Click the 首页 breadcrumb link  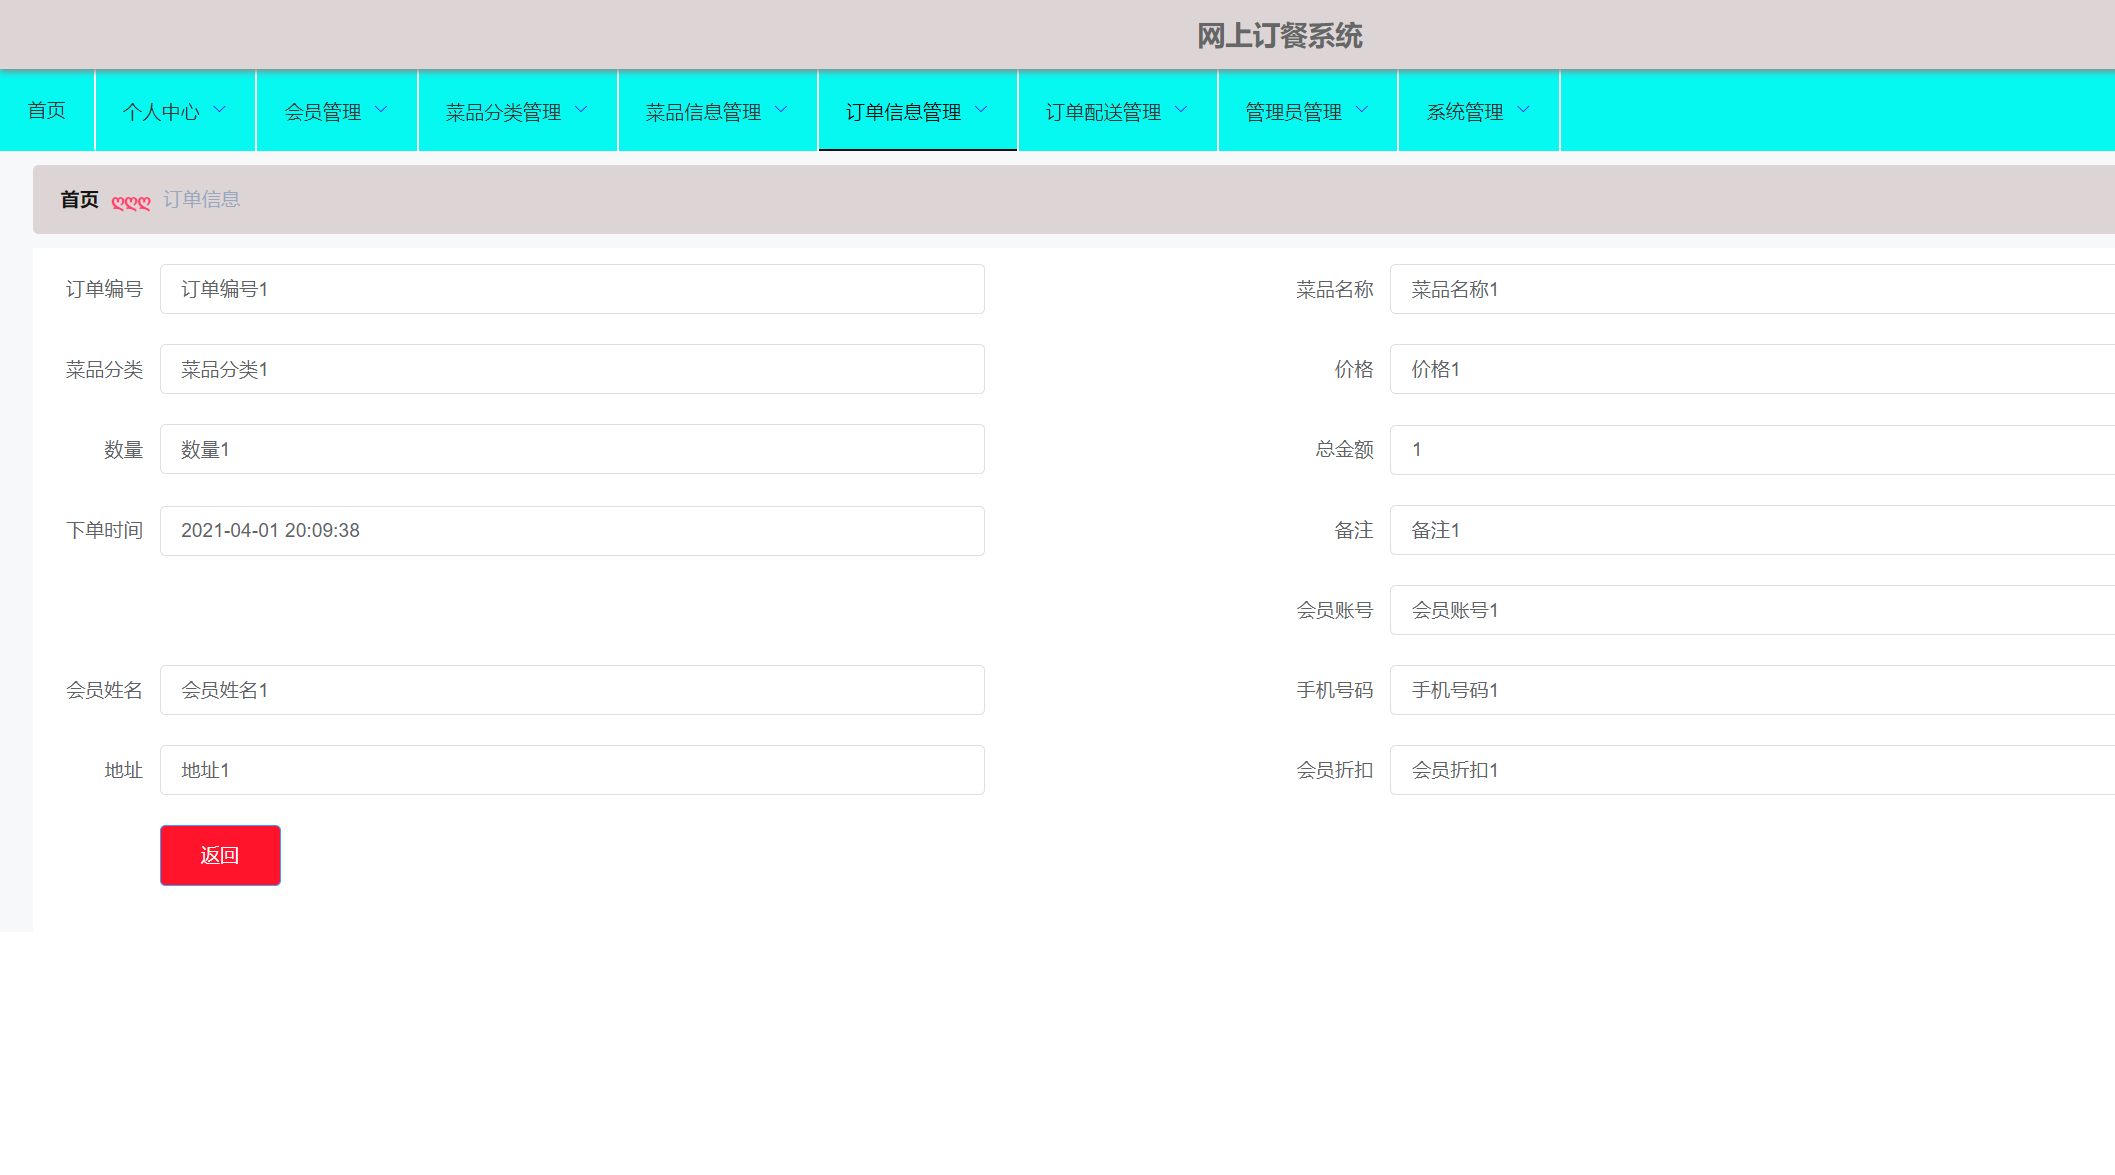coord(80,200)
